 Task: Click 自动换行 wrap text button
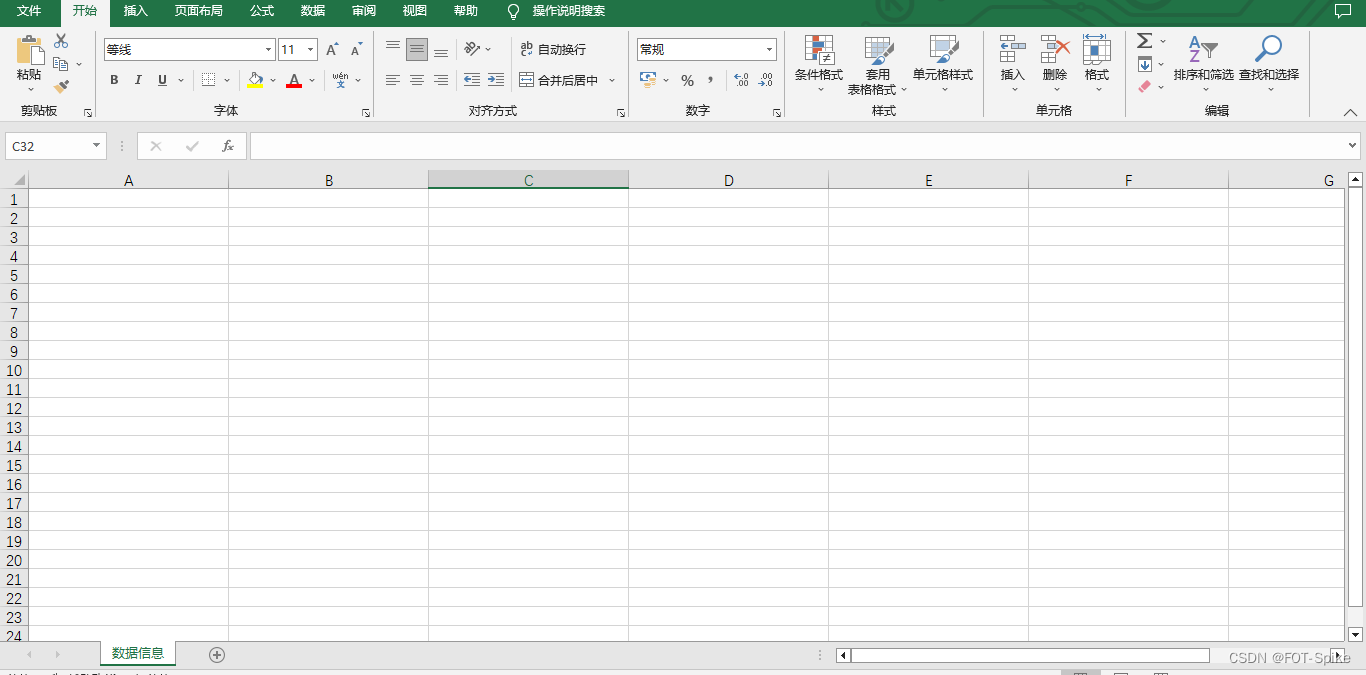[553, 49]
